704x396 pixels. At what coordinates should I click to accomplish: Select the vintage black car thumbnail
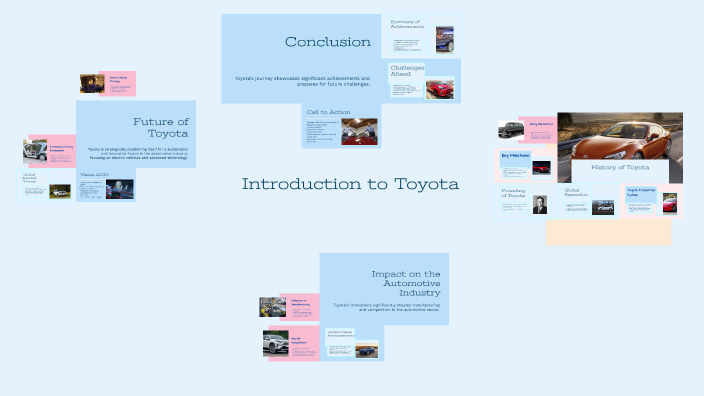pos(511,130)
